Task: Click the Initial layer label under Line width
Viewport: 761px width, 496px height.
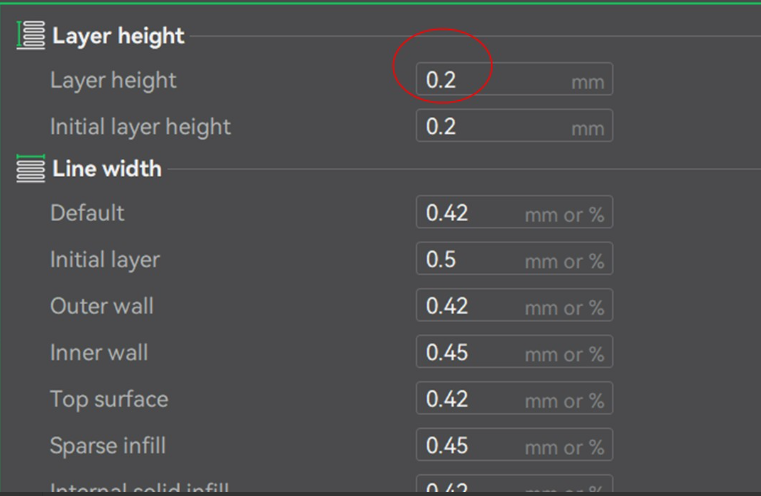Action: tap(104, 260)
